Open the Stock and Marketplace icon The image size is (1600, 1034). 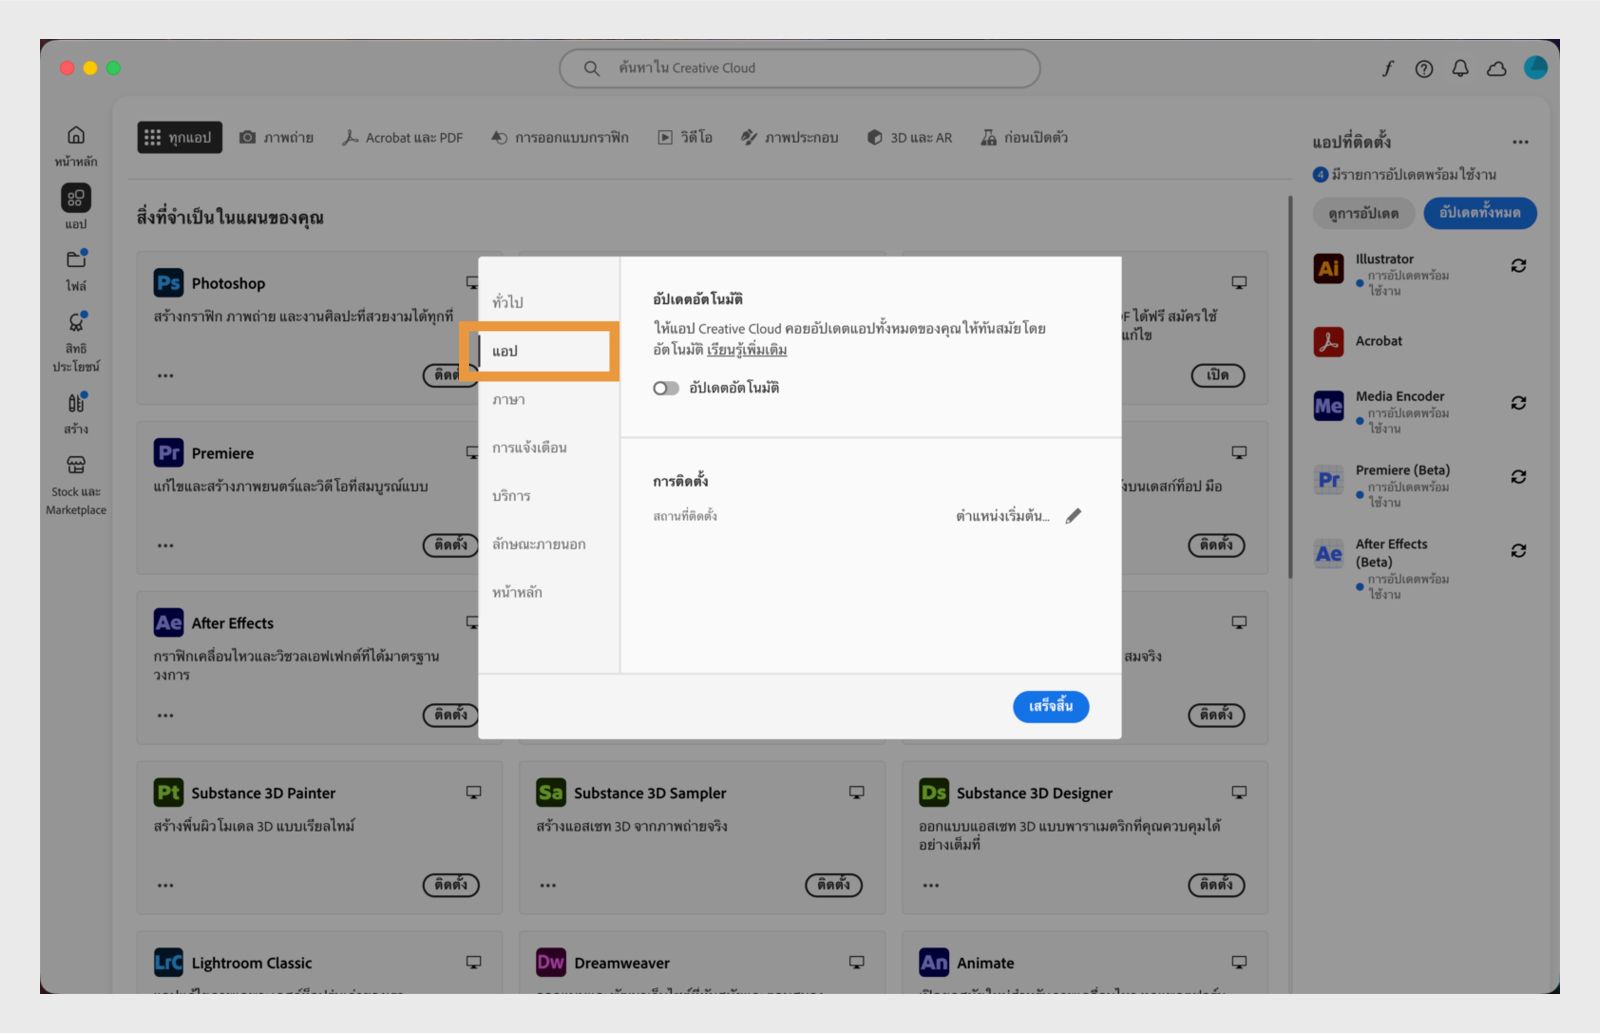pos(76,465)
